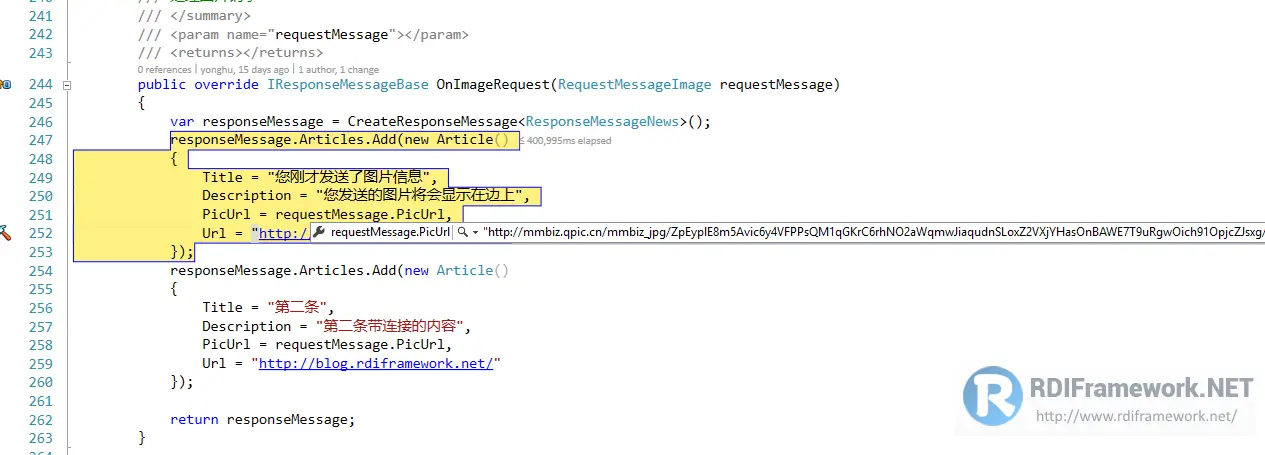
Task: Click the CreateResponseMessage call on line 246
Action: 432,122
